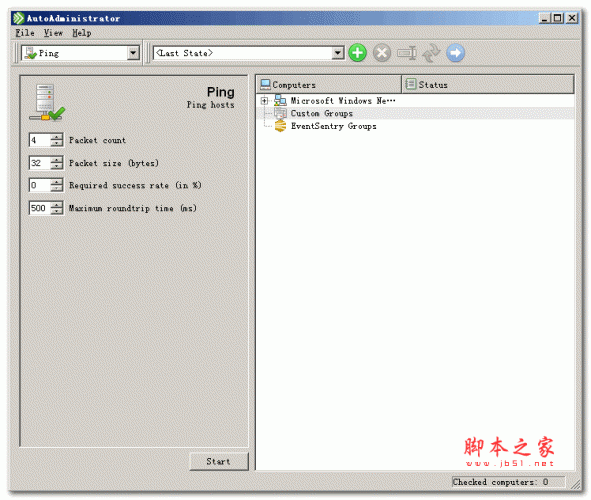Increase Maximum roundtrip time value
Viewport: 591px width, 500px height.
click(x=57, y=205)
